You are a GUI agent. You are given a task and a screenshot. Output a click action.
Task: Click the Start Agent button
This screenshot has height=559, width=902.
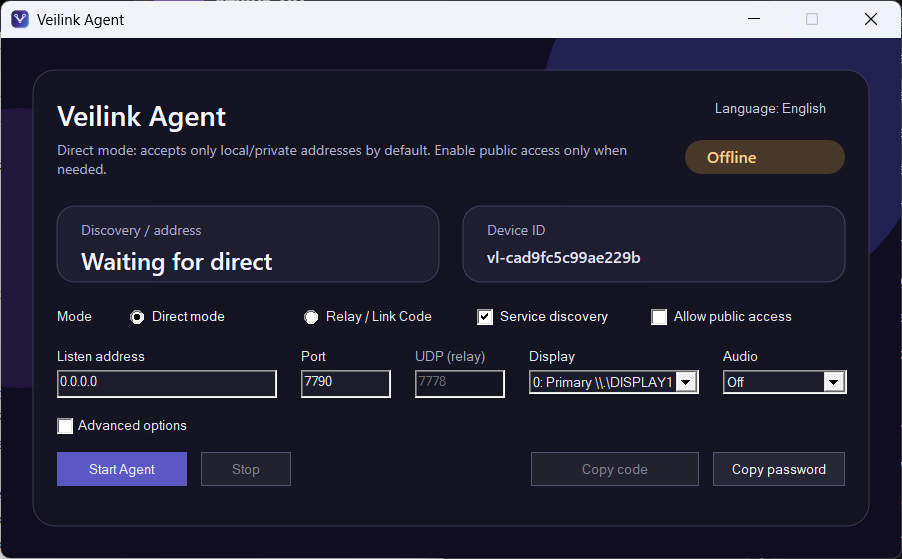pos(122,469)
